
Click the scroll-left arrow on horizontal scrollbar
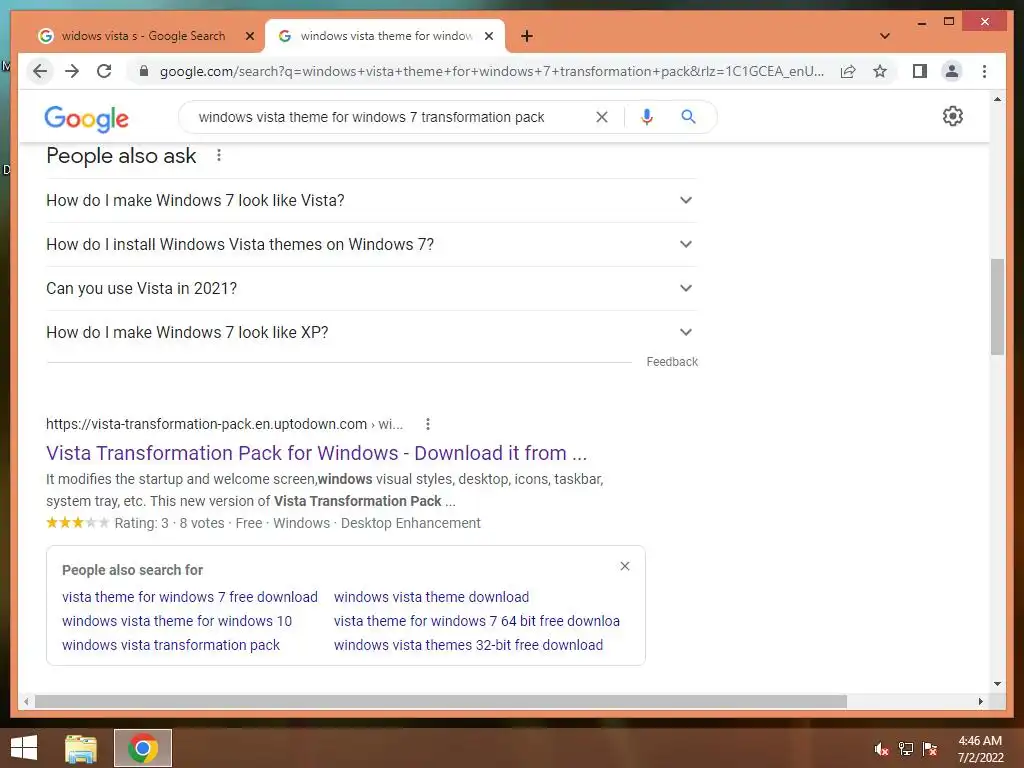26,701
